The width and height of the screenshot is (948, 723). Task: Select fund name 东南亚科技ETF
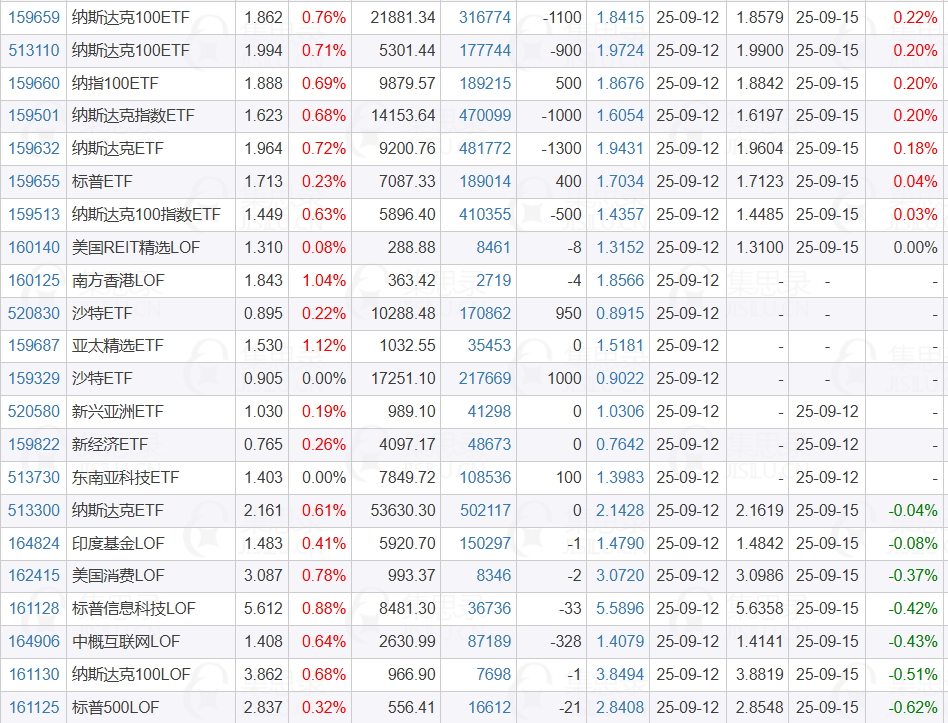[x=125, y=478]
